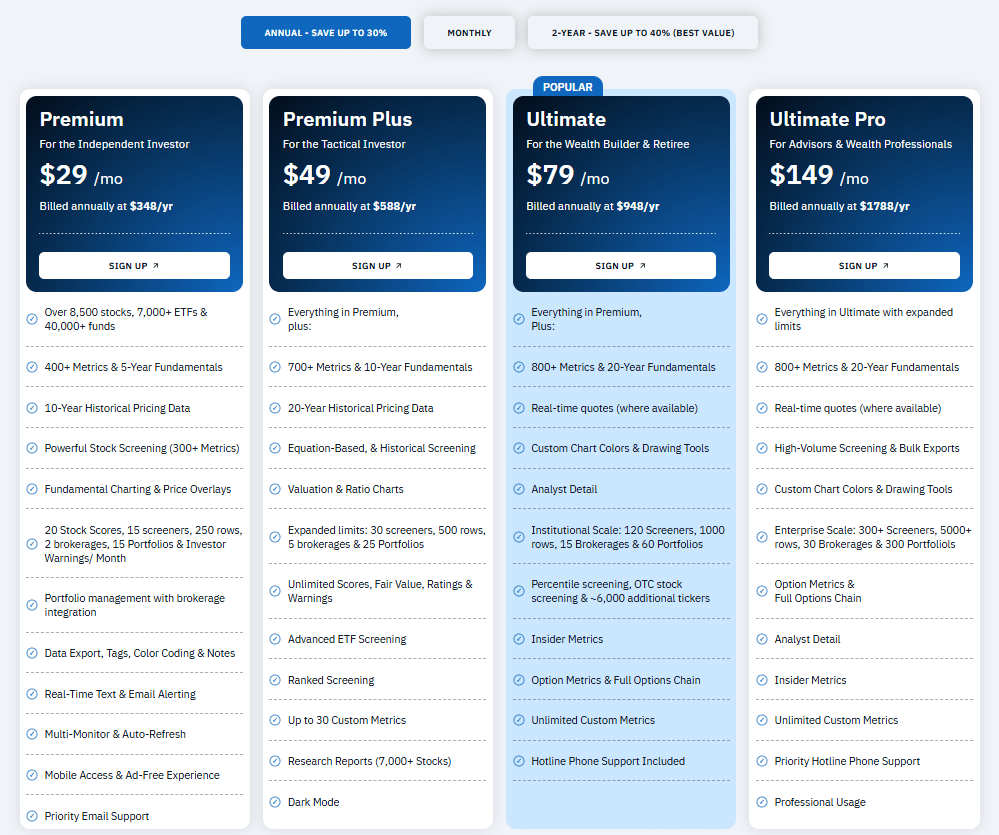Click checkmark icon beside Real-Time Text & Email Alerting
999x835 pixels.
pyautogui.click(x=32, y=694)
